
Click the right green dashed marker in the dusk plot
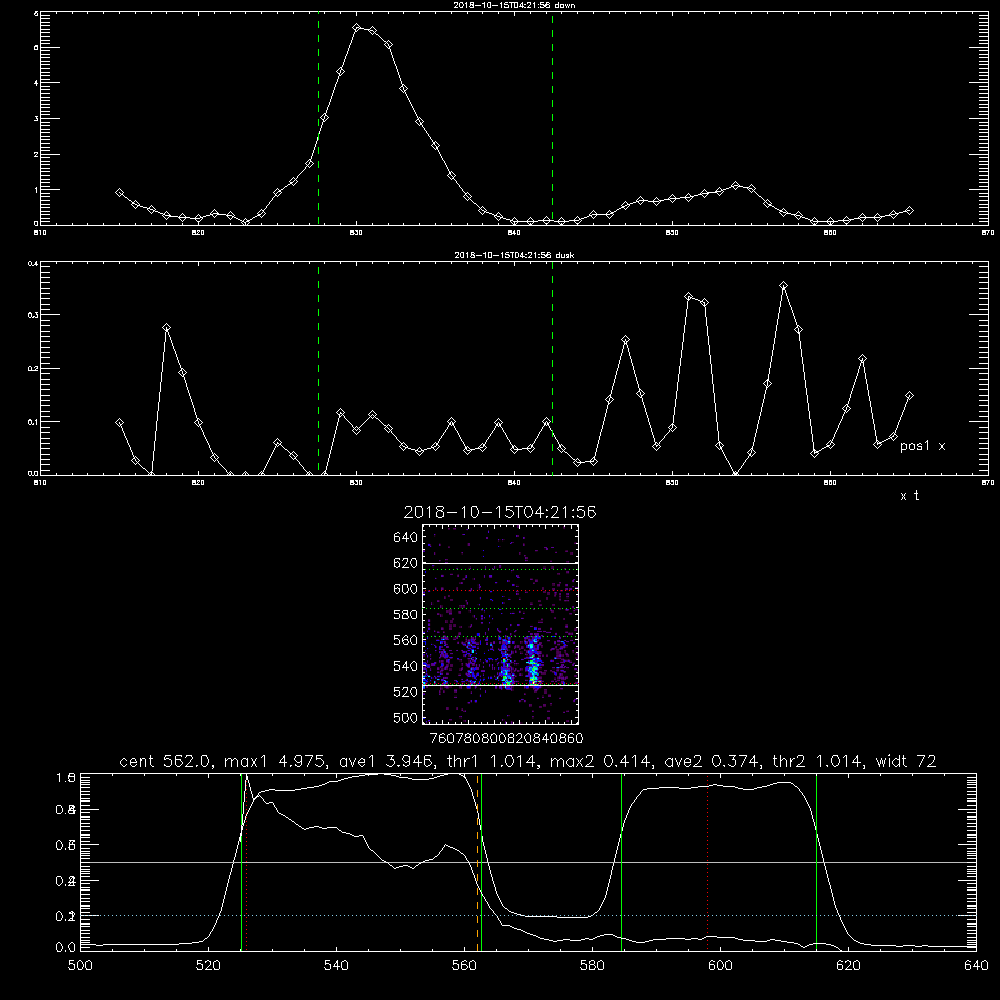[x=552, y=369]
